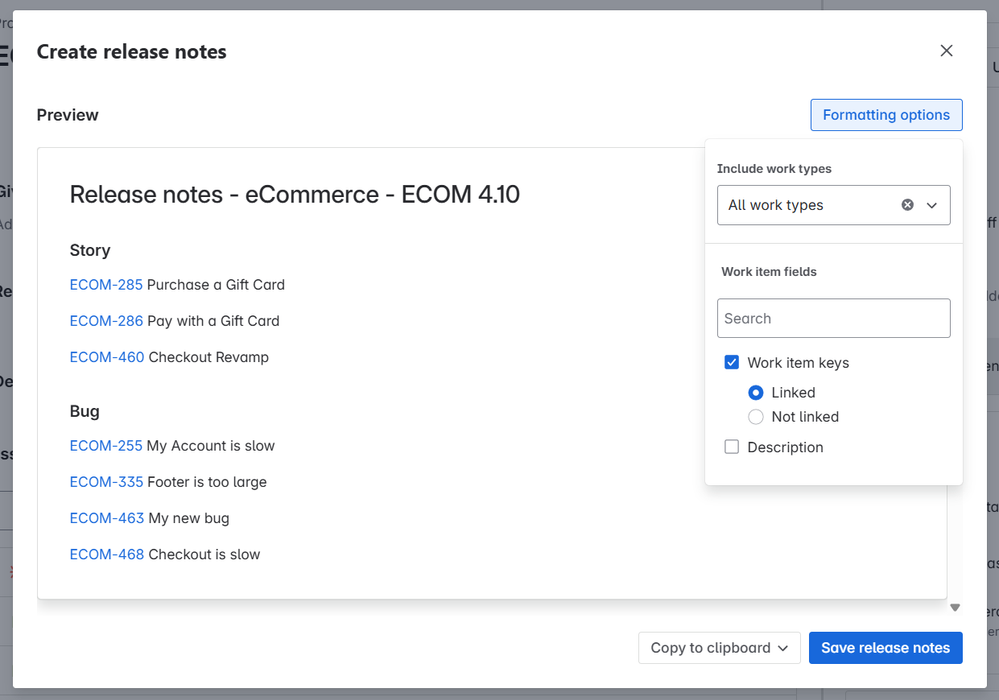Select the Not linked radio option
The width and height of the screenshot is (999, 700).
[756, 417]
